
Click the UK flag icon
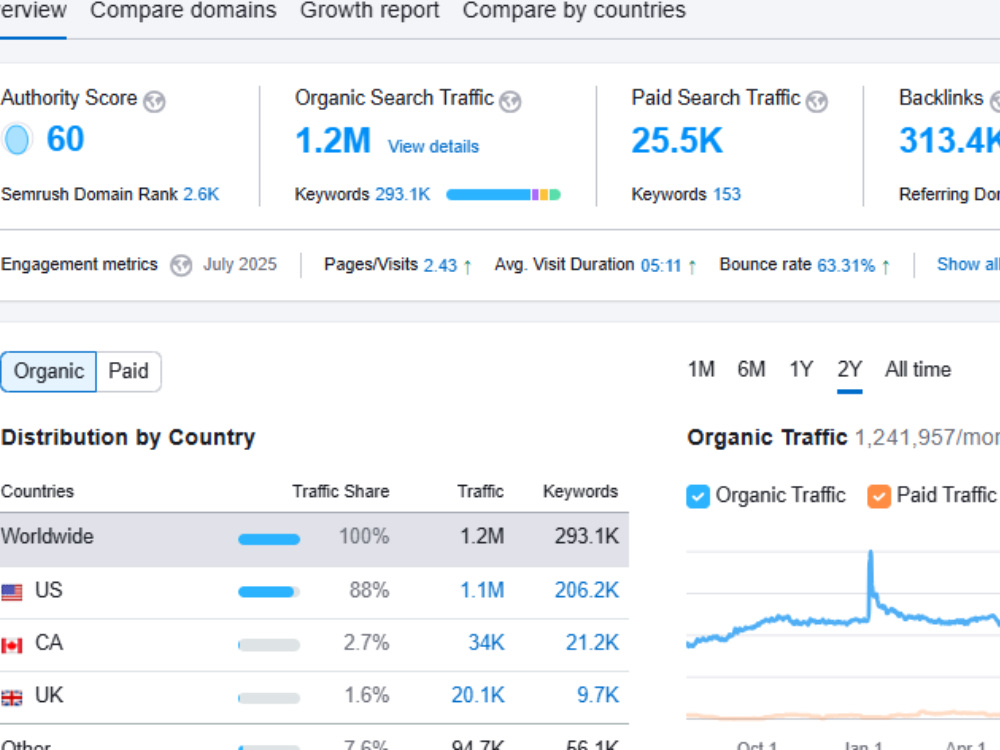[11, 698]
